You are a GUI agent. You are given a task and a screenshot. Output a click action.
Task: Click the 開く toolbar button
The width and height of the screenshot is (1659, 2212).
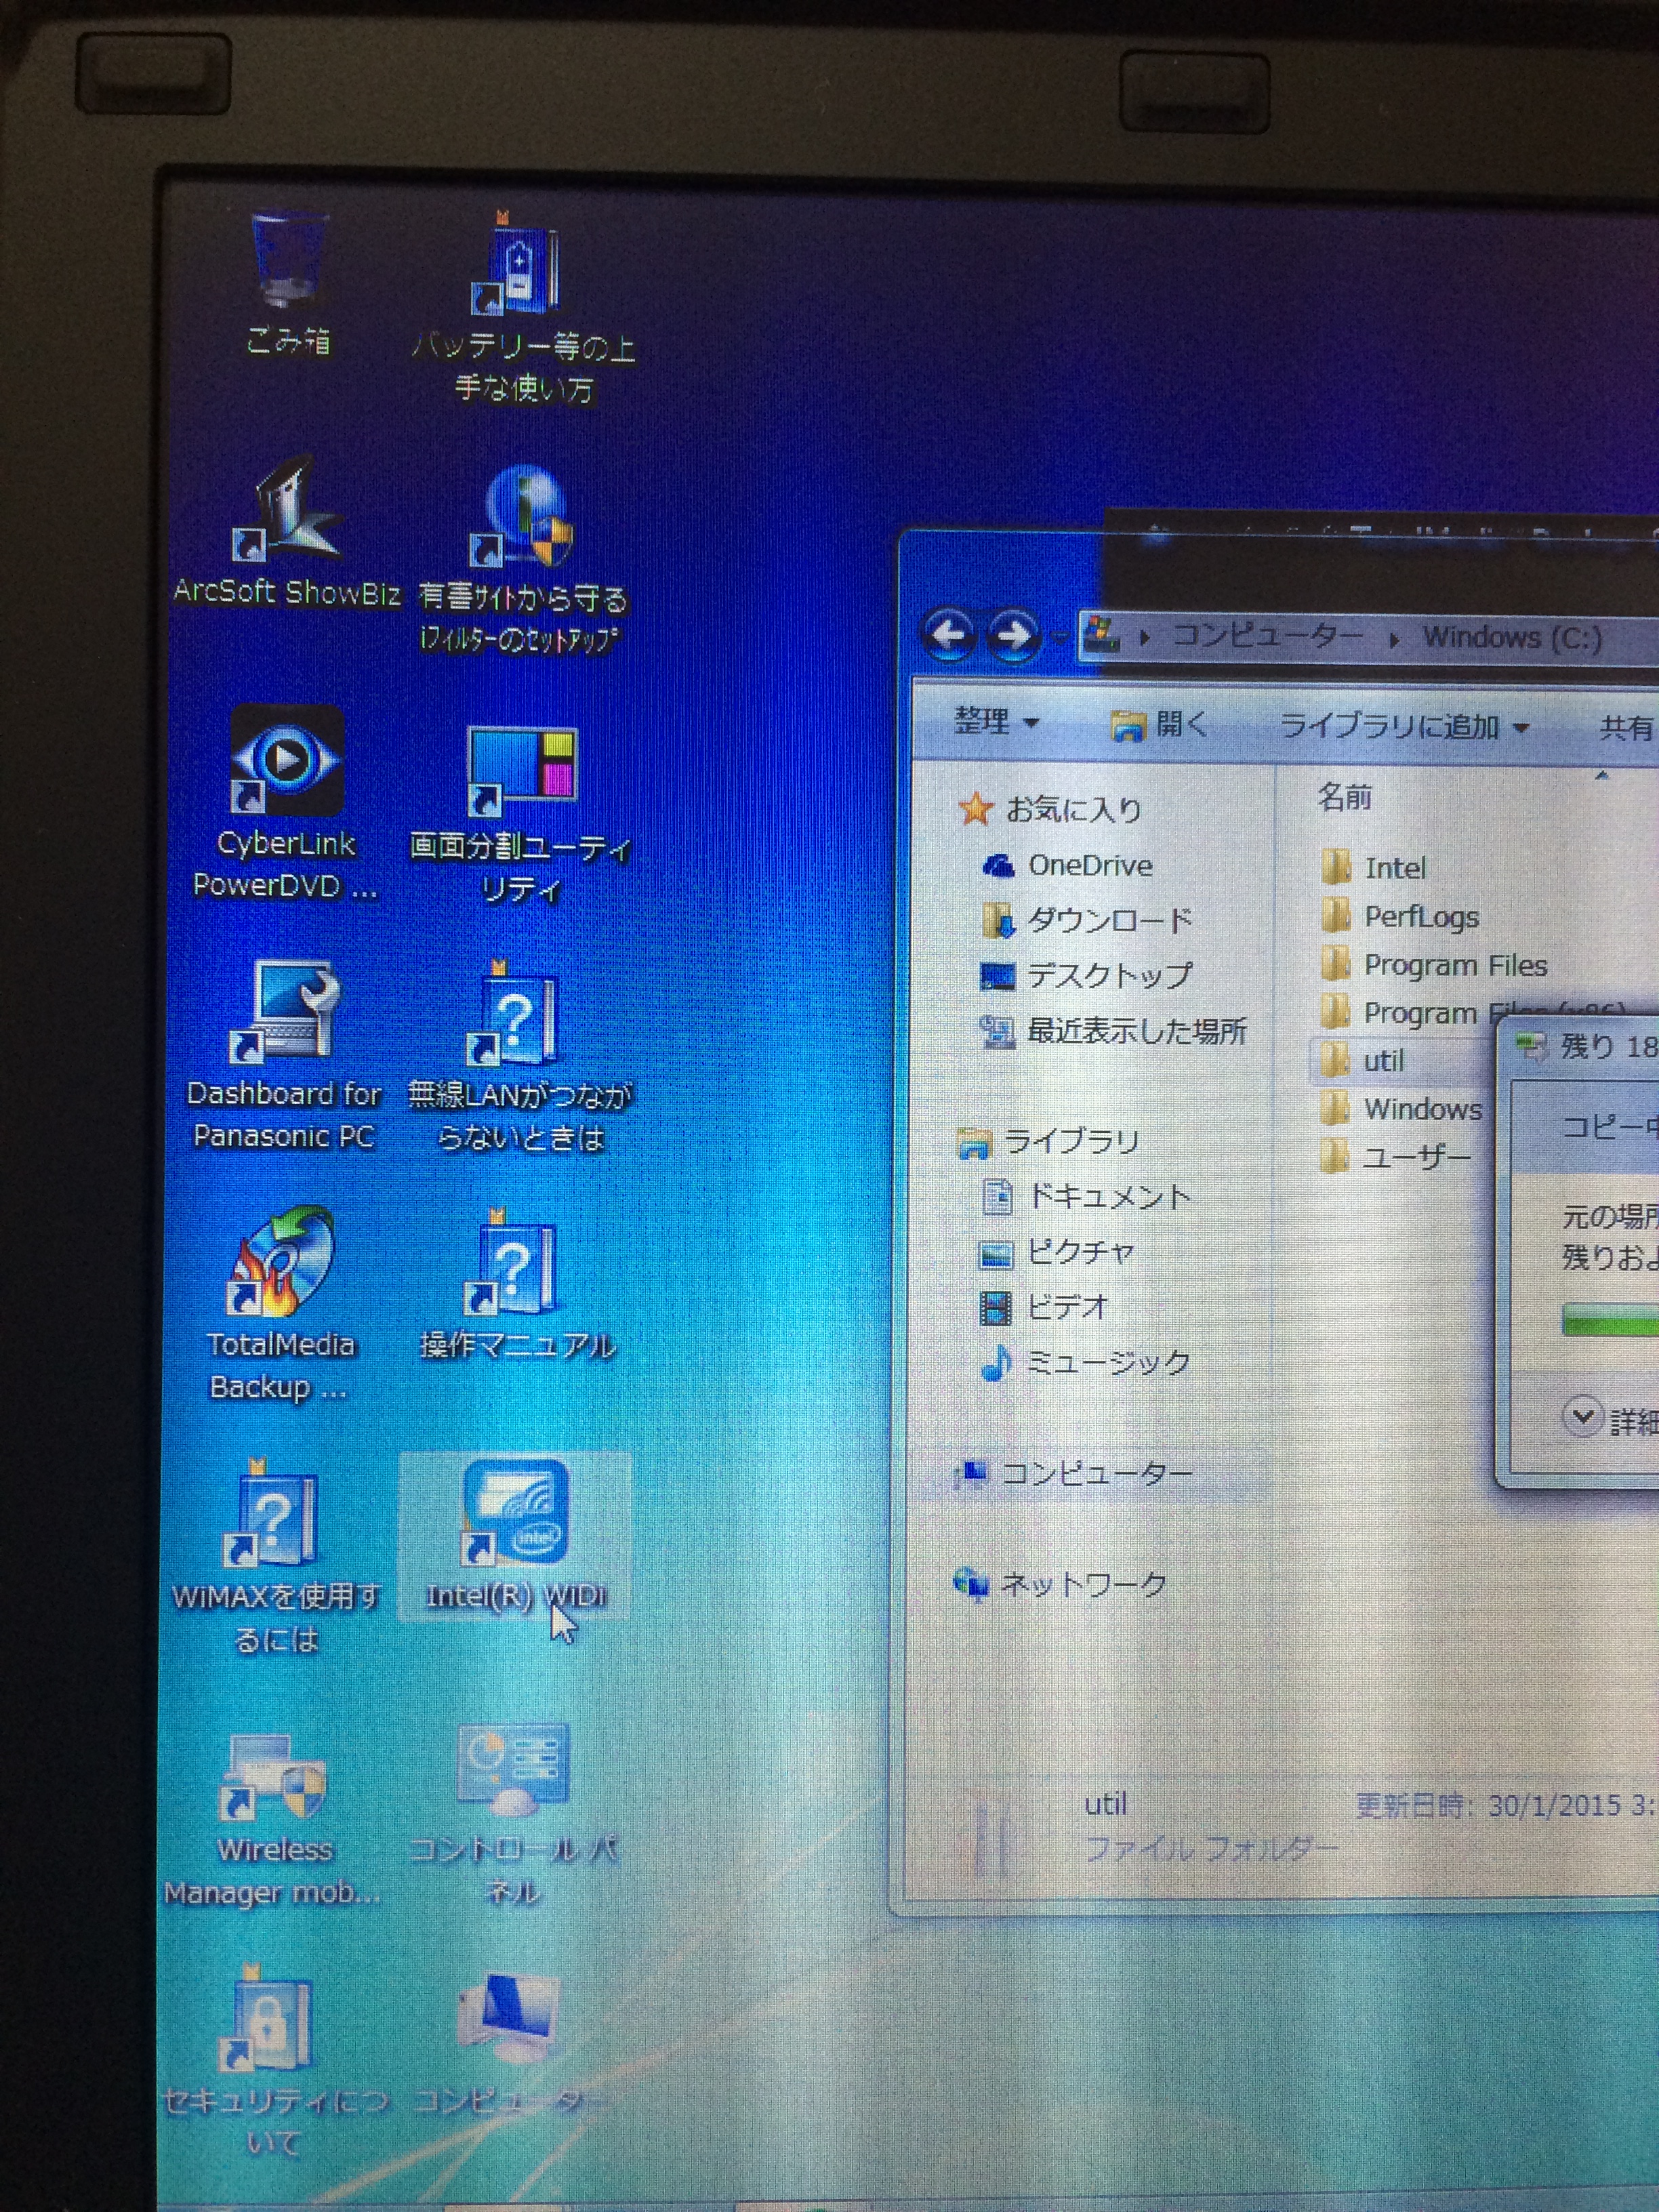tap(1160, 724)
